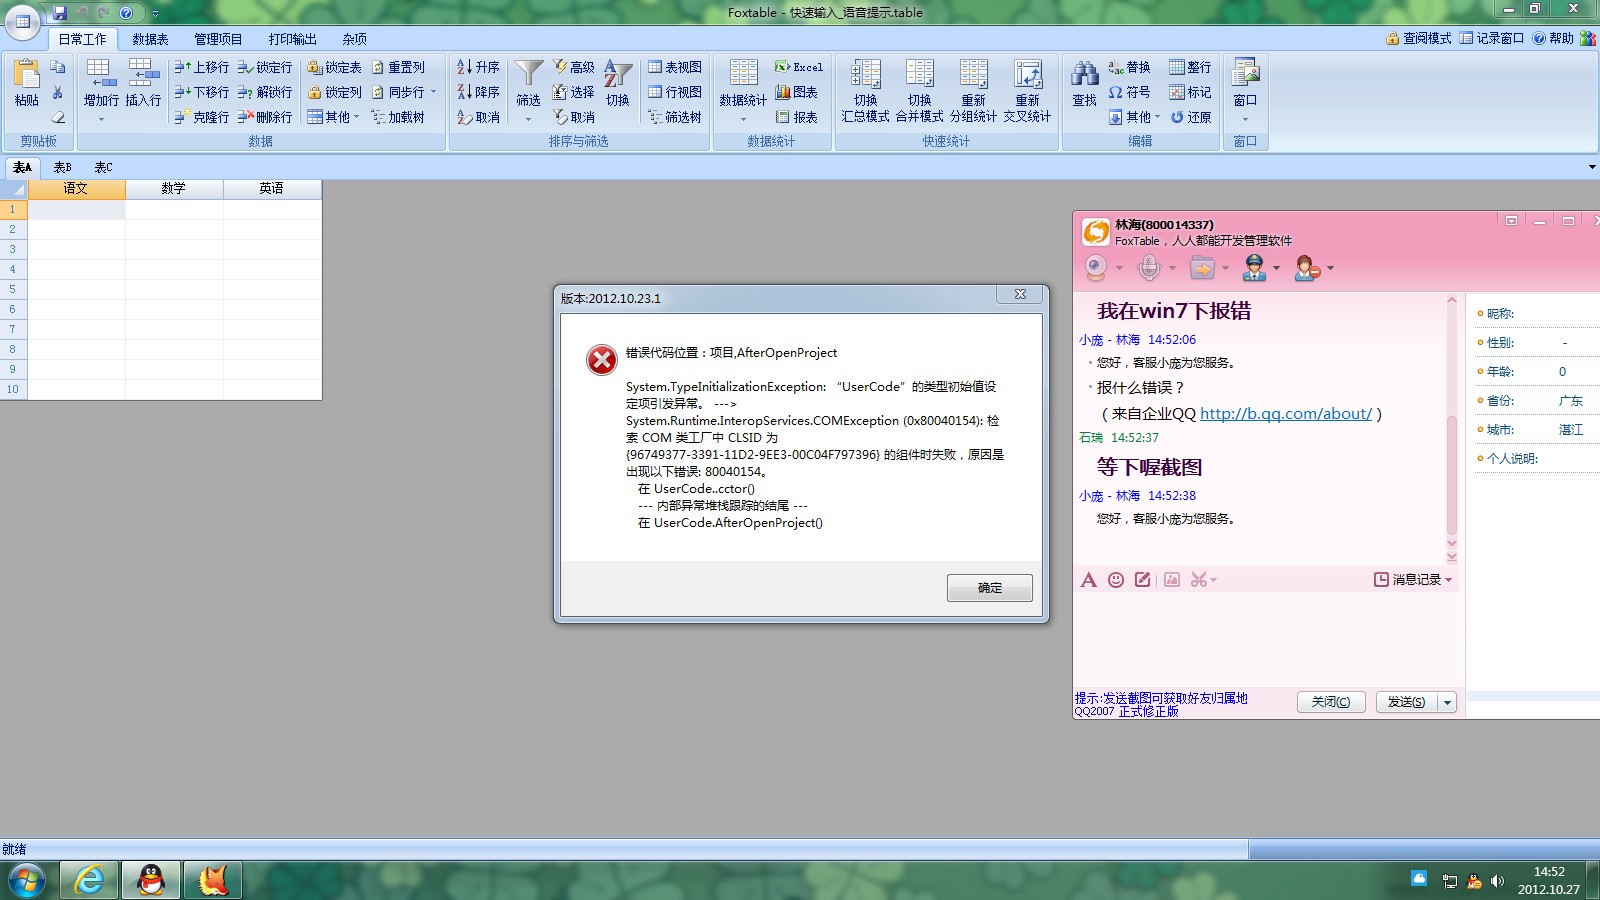Open the b.qq.com/about link in chat

click(1286, 414)
